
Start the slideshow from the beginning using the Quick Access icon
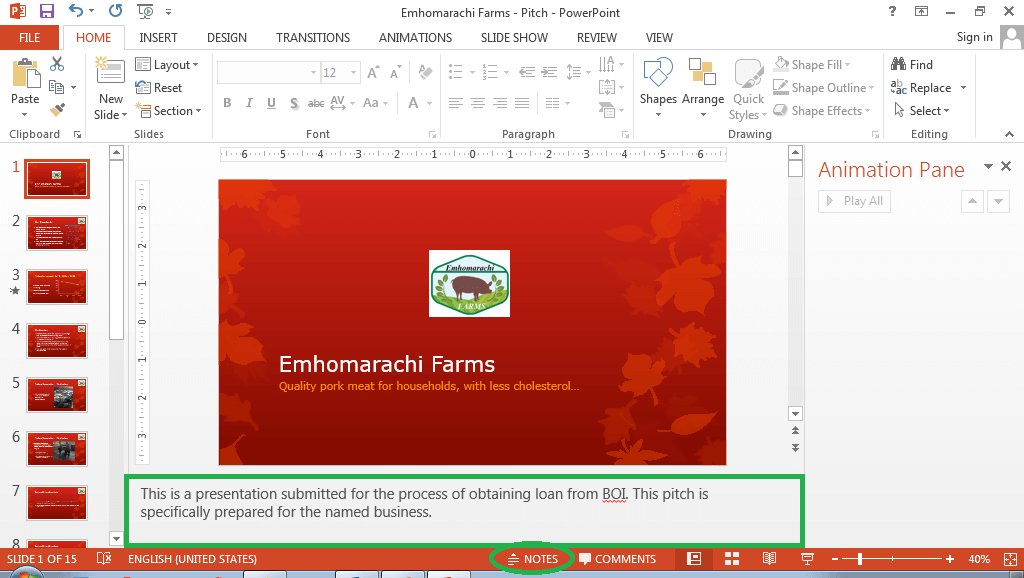[x=145, y=11]
